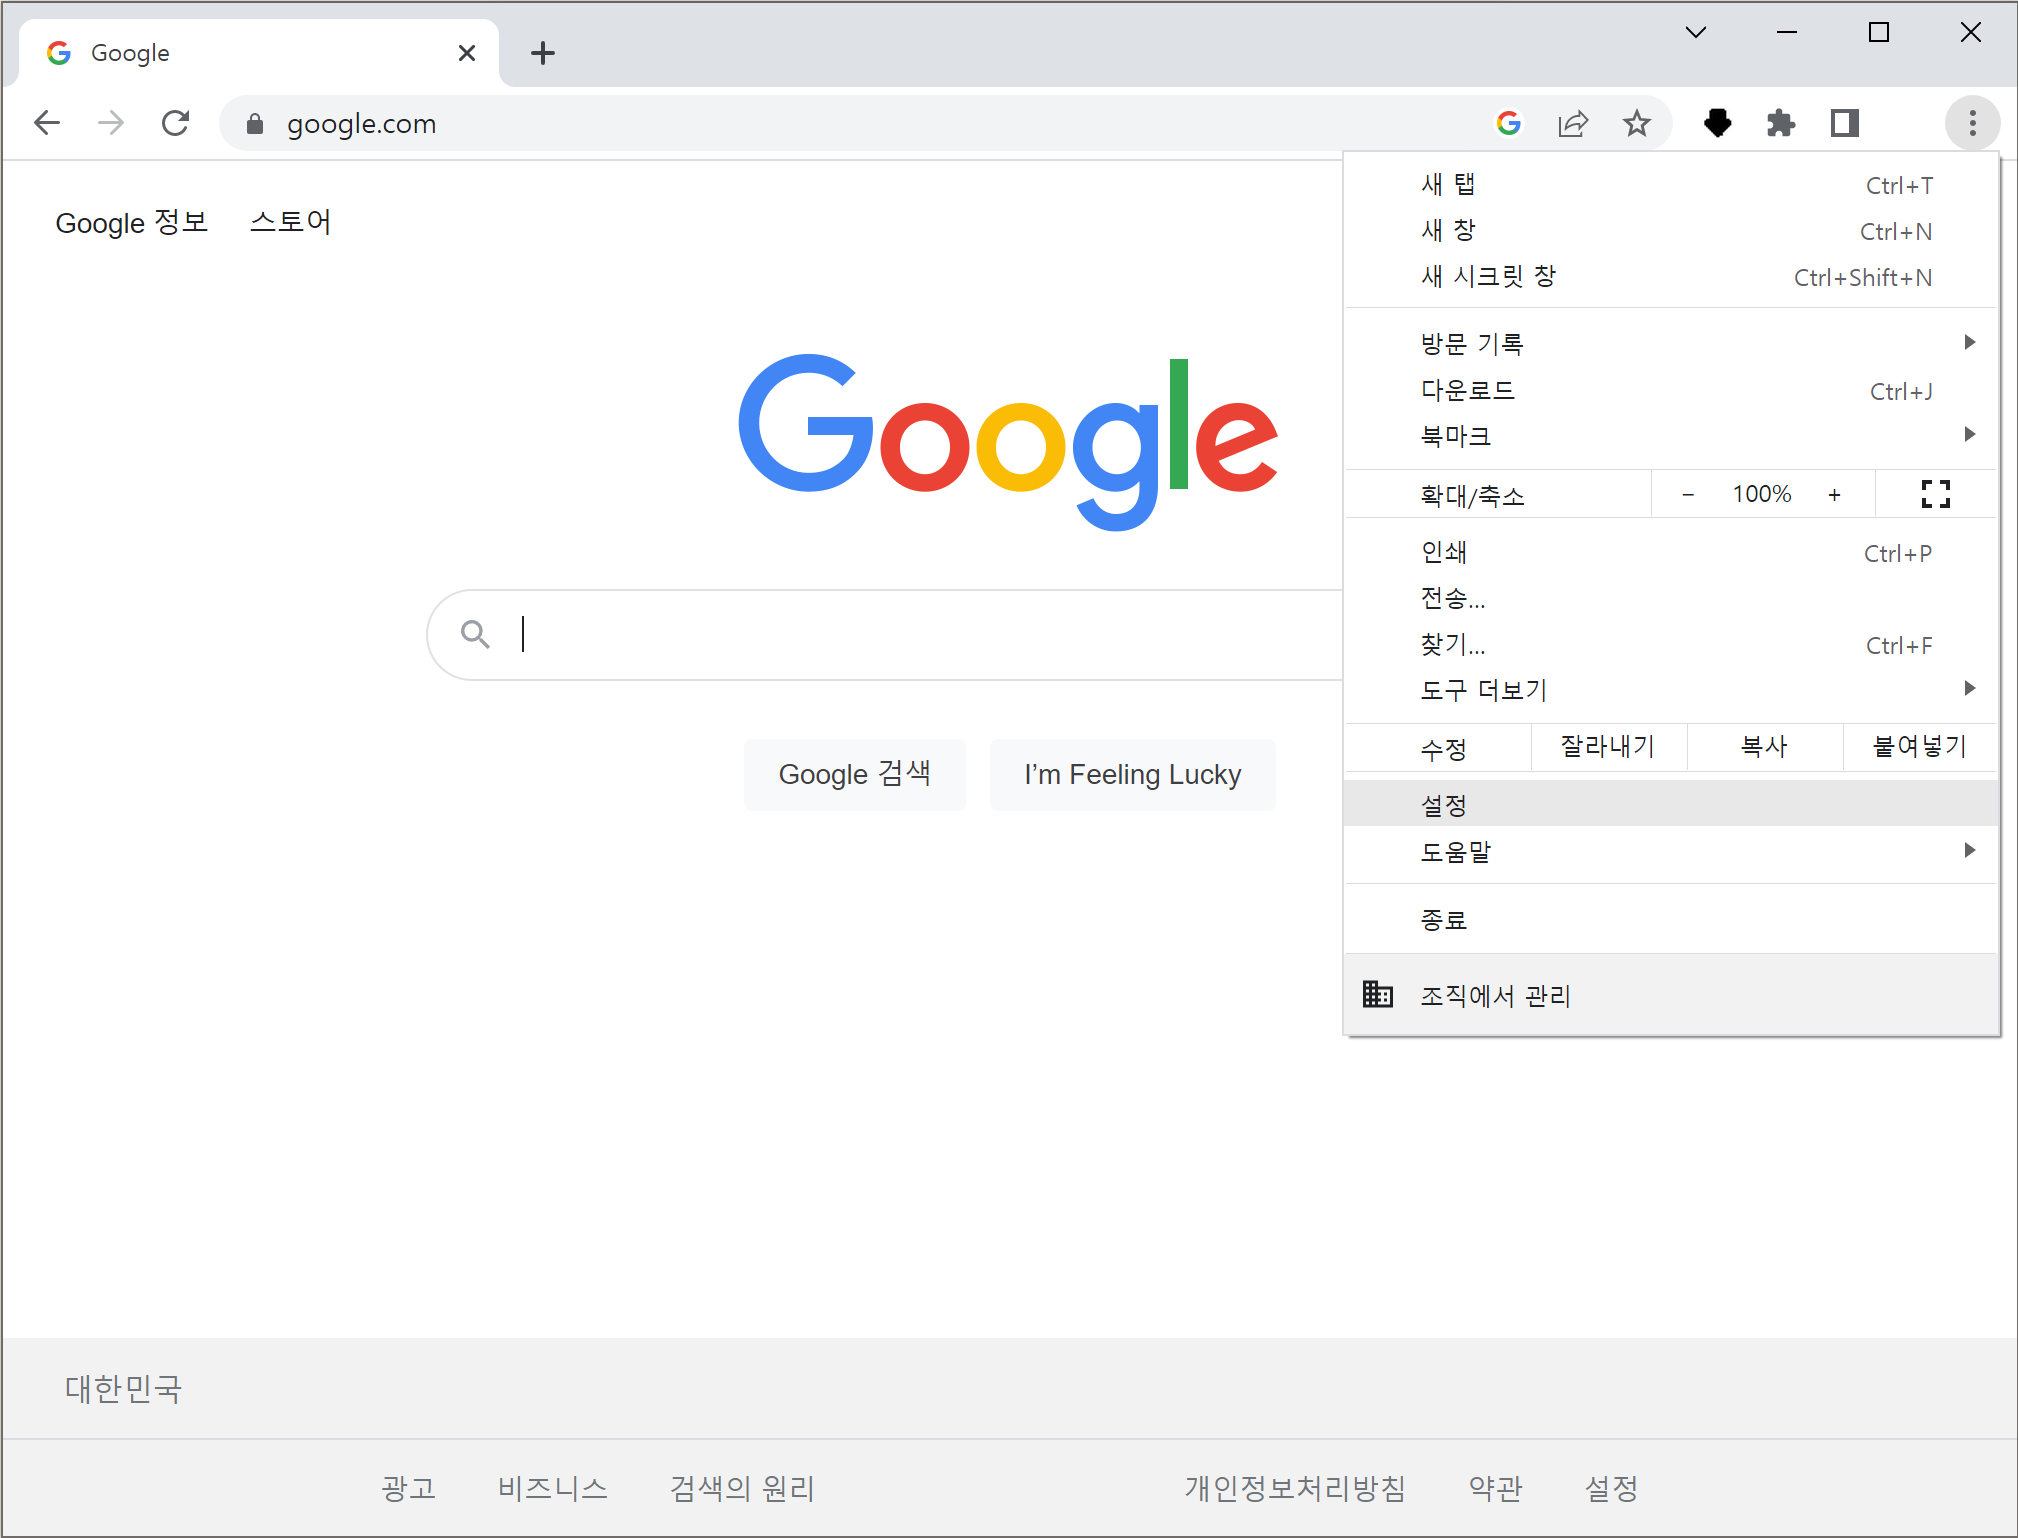Open the 설정 link in the page footer
Viewport: 2018px width, 1538px height.
point(1611,1488)
